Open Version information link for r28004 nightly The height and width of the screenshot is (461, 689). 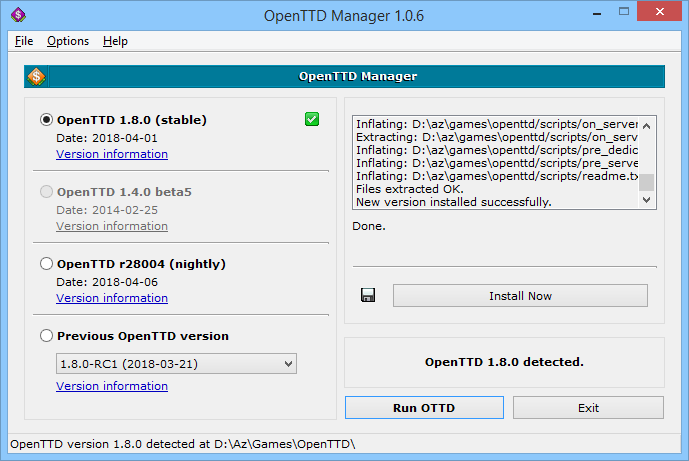tap(112, 298)
